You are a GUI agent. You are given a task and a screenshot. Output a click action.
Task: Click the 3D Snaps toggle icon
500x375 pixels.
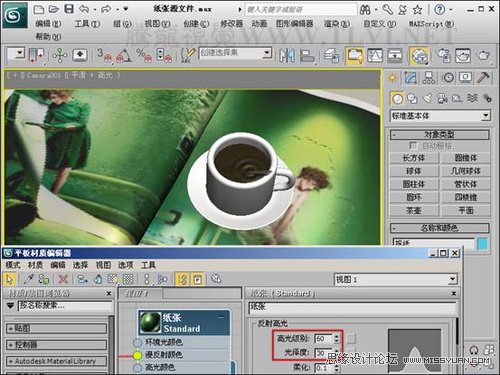(x=104, y=55)
